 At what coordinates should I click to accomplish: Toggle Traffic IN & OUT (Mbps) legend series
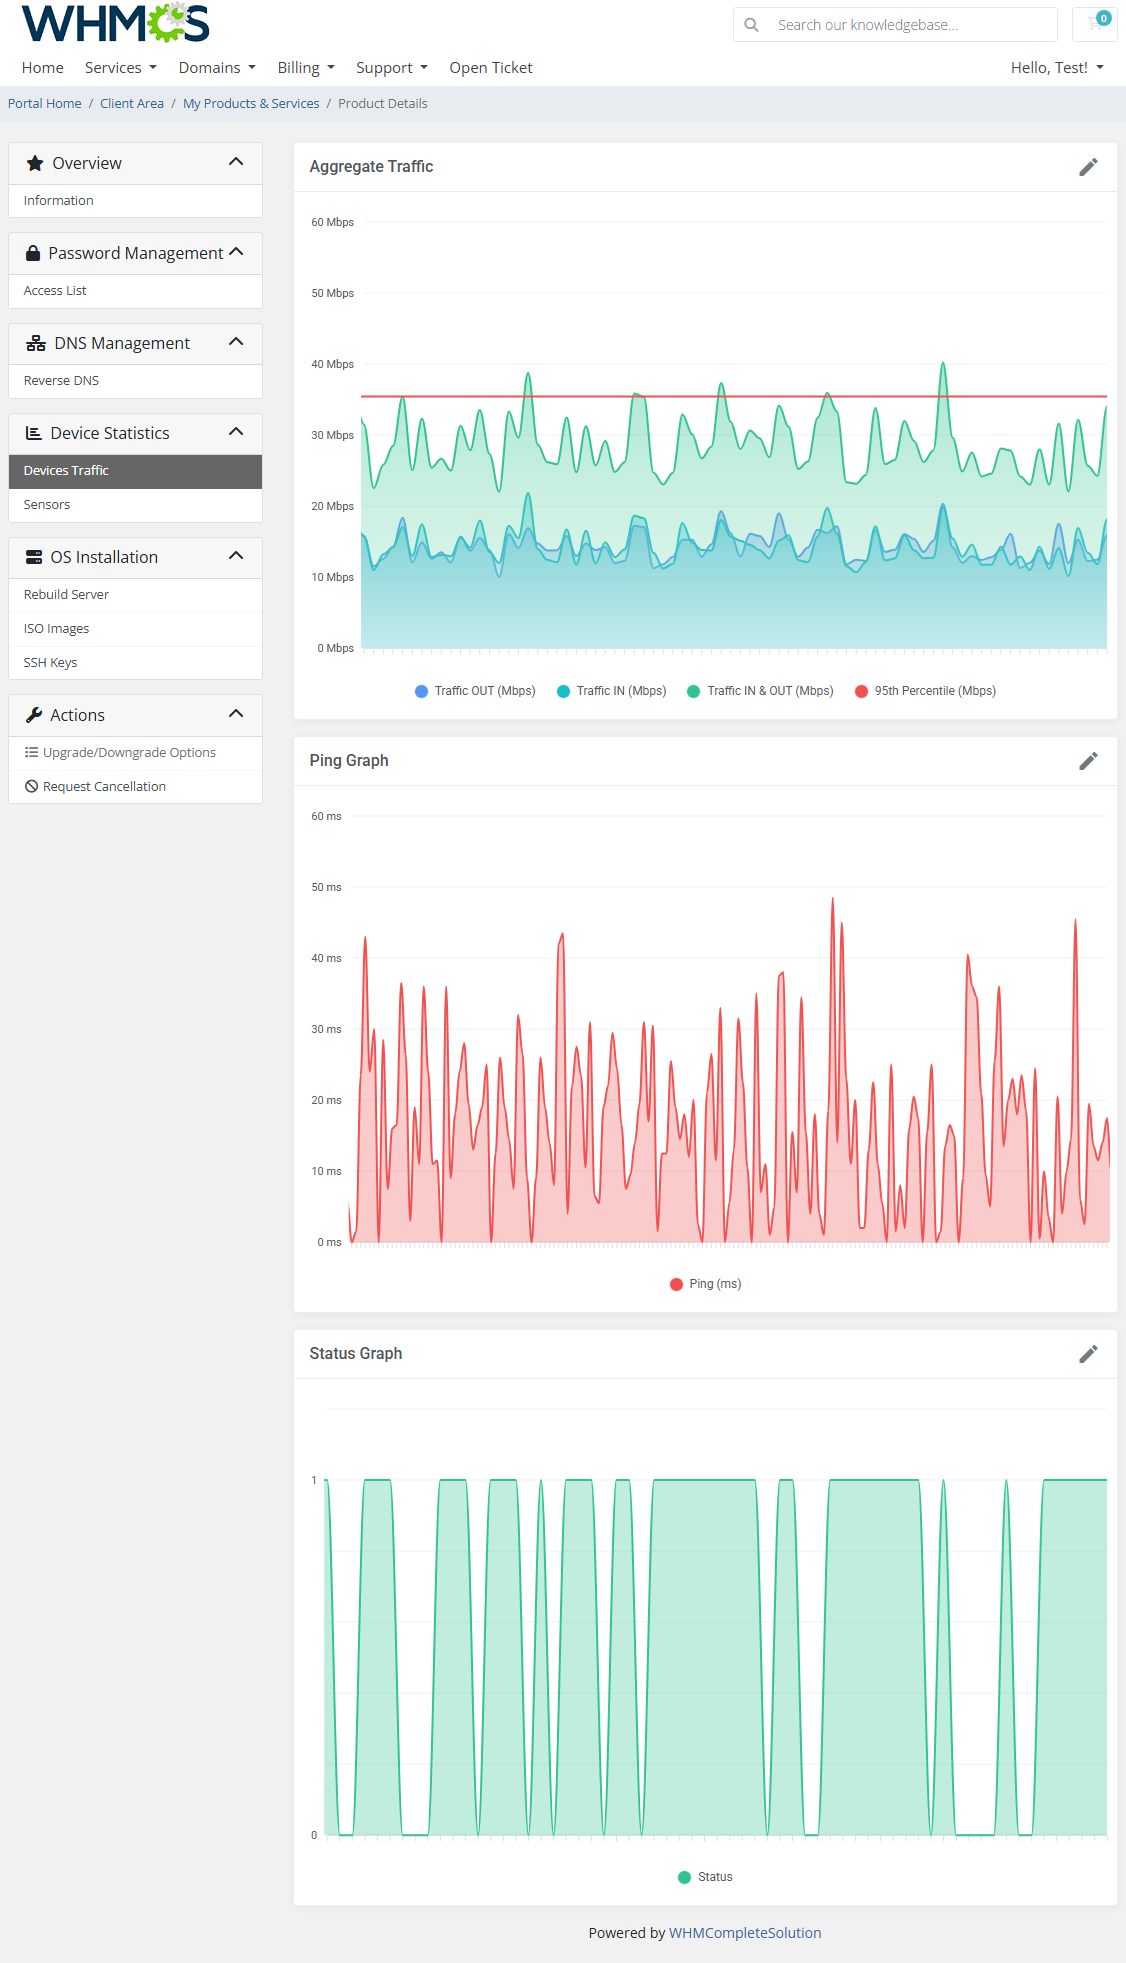(x=760, y=691)
